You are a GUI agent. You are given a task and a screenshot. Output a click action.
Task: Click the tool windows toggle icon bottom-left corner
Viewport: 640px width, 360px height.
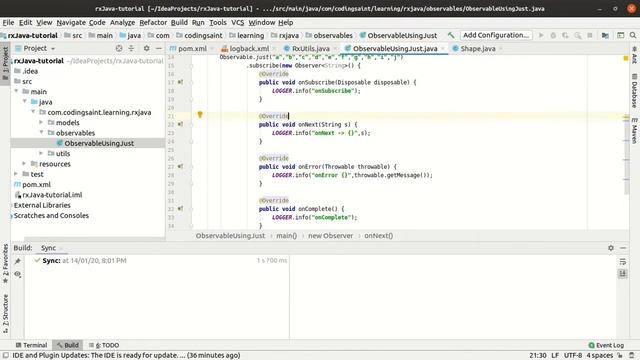5,356
